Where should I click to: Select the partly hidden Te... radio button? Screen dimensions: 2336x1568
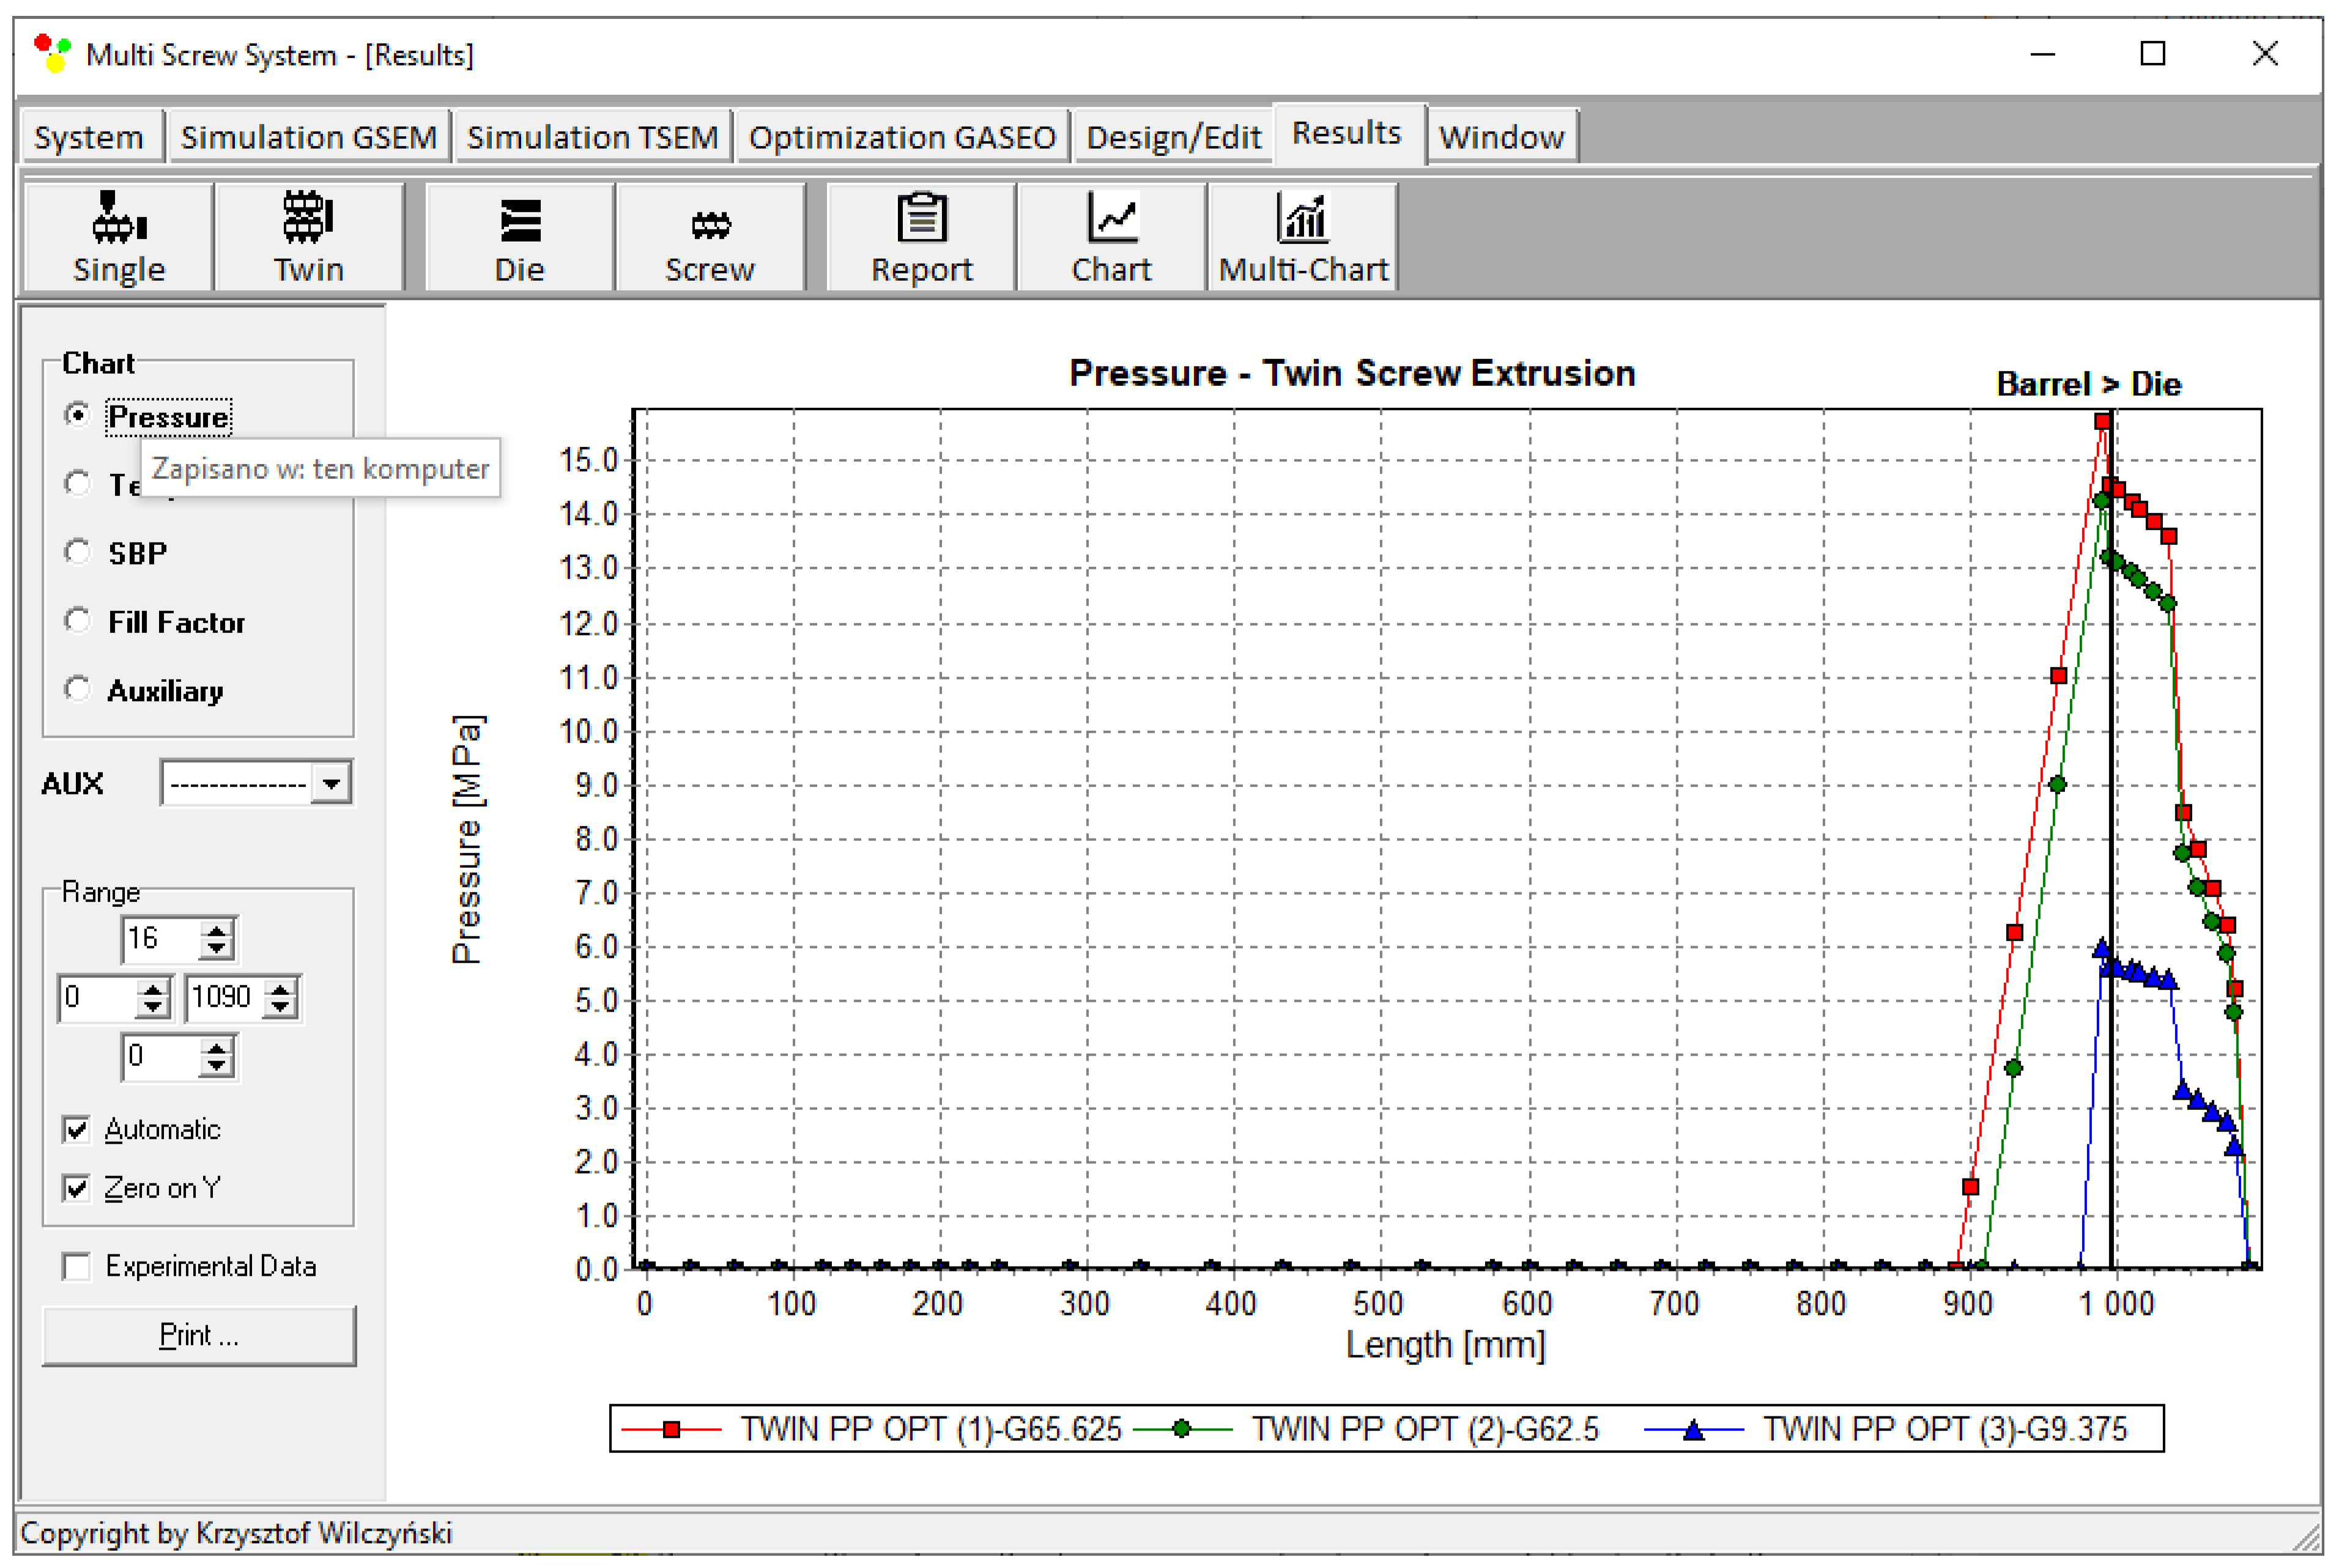pos(77,483)
